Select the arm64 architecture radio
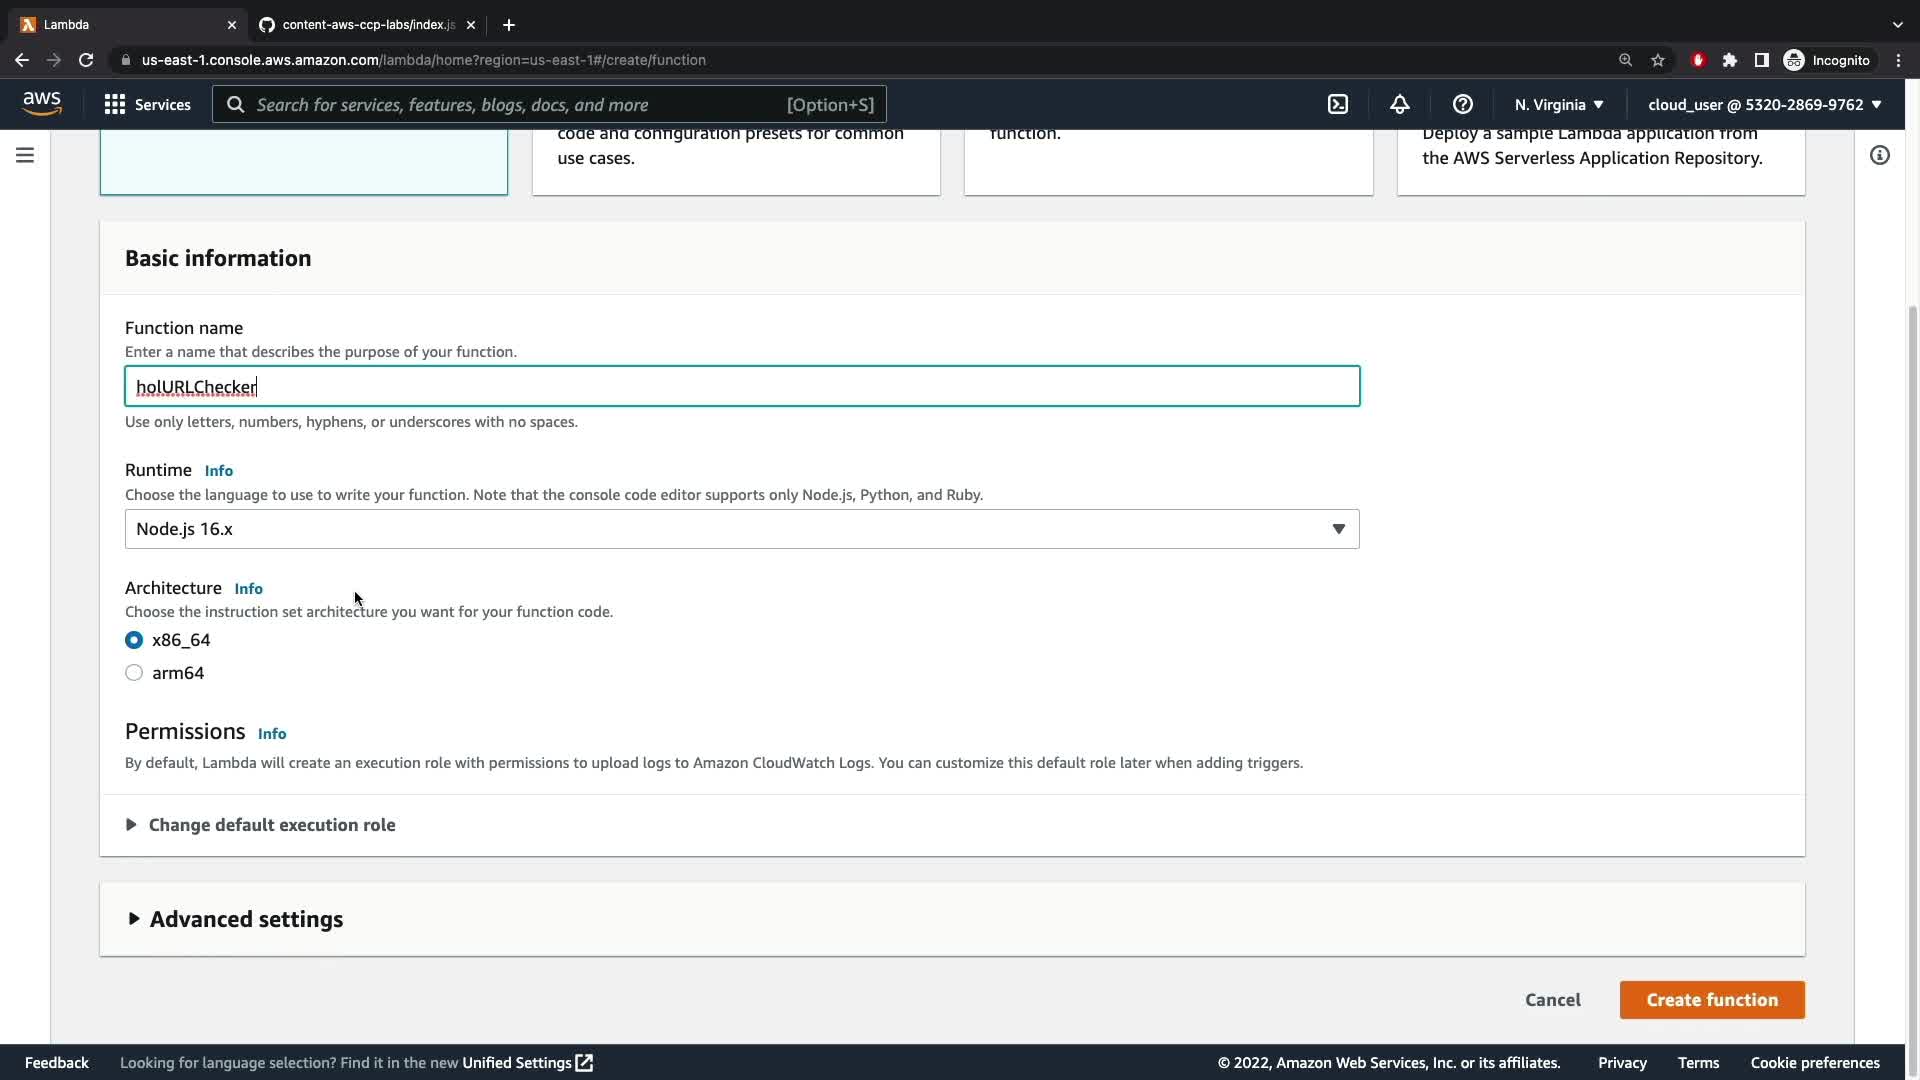 click(134, 673)
